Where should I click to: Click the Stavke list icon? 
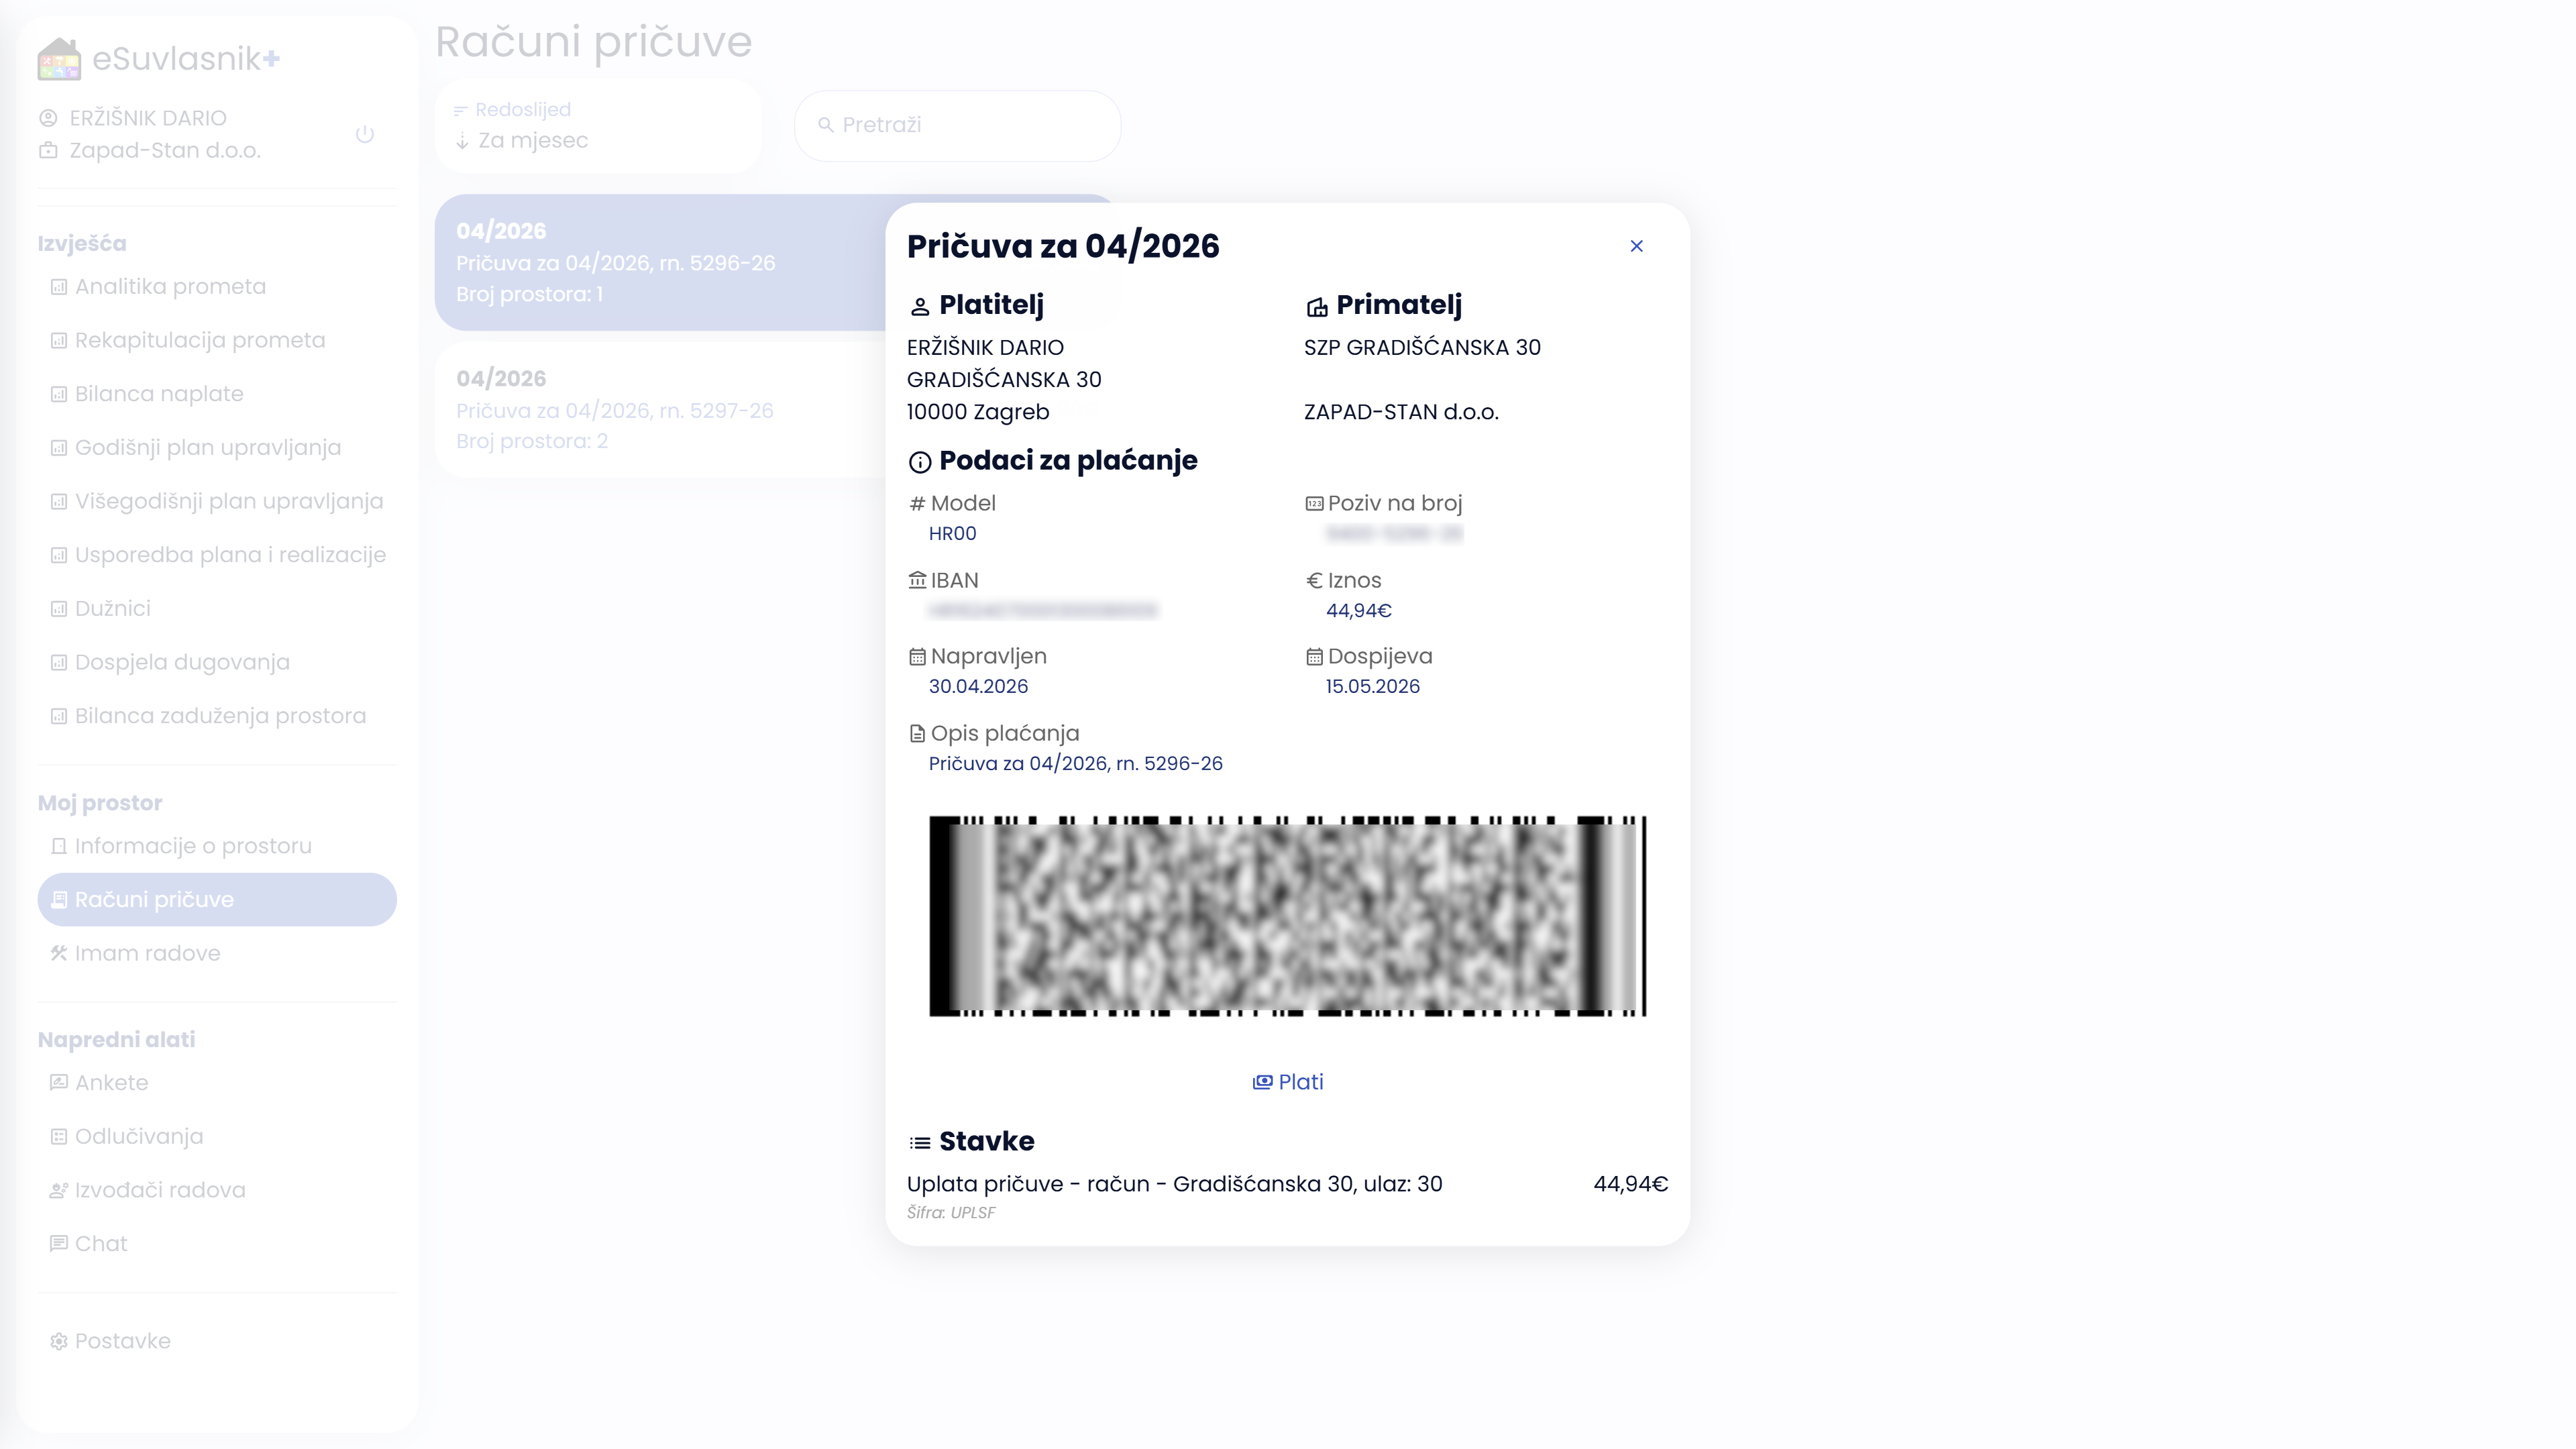(x=920, y=1143)
